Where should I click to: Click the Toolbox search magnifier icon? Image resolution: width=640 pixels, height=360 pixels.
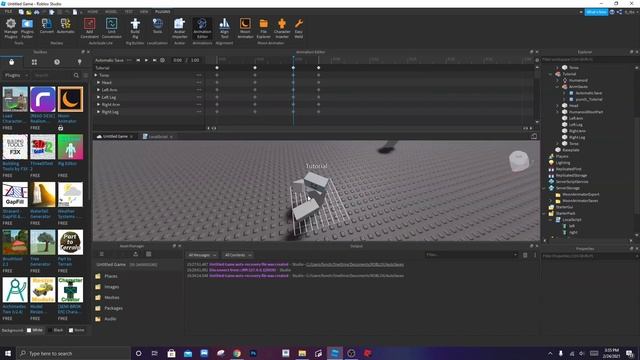point(76,76)
